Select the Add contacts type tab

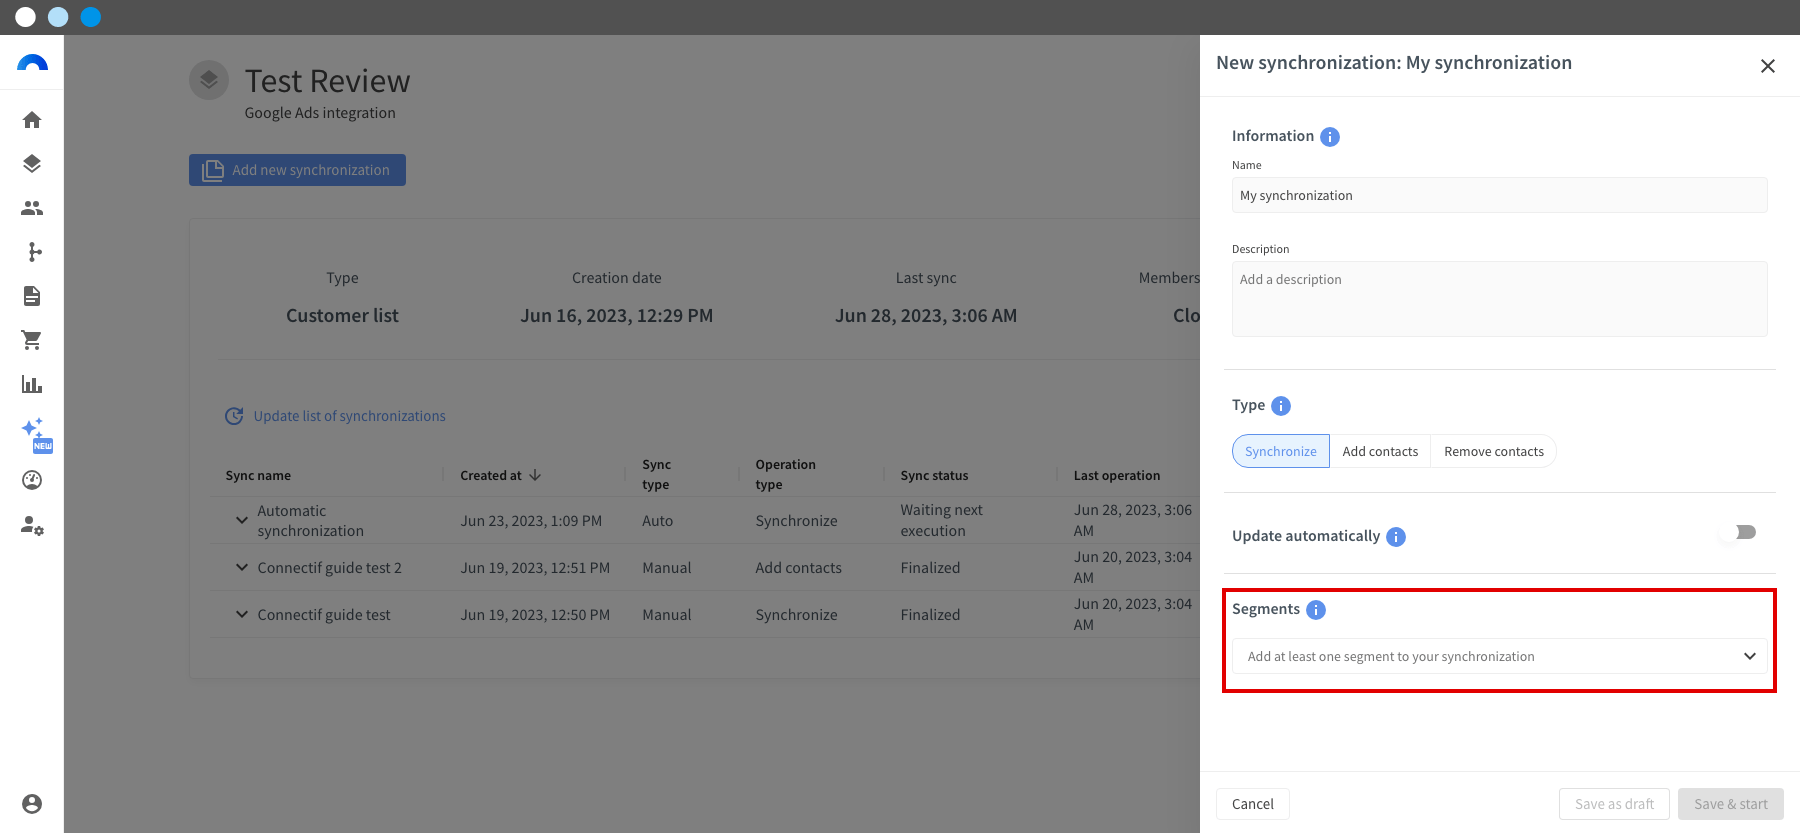click(x=1380, y=451)
